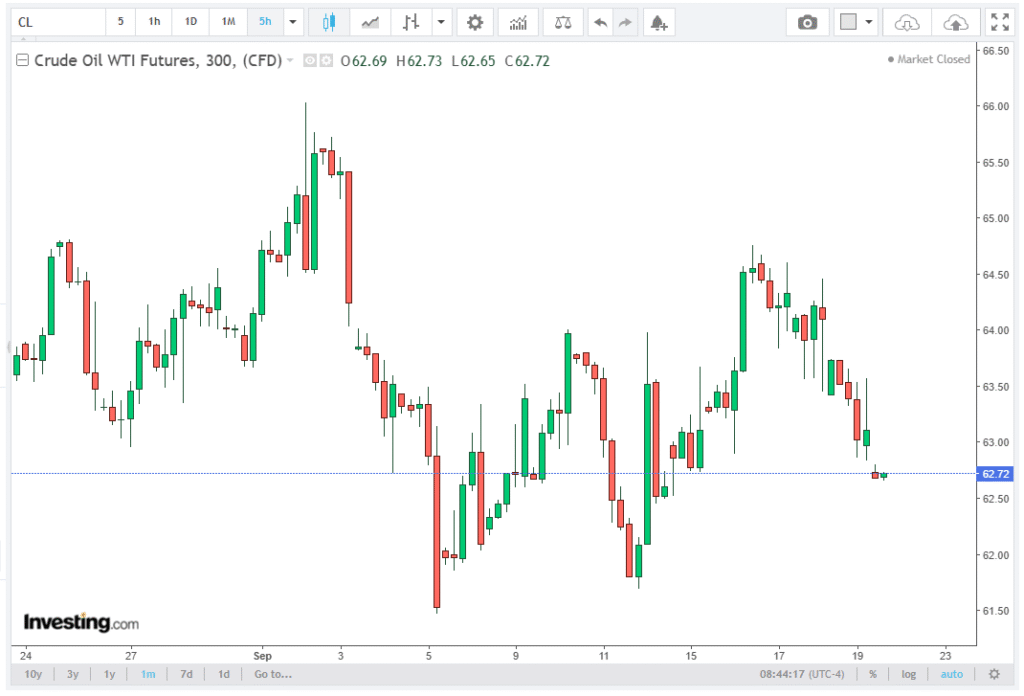Toggle auto scale in the bottom bar
This screenshot has height=696, width=1024.
952,674
